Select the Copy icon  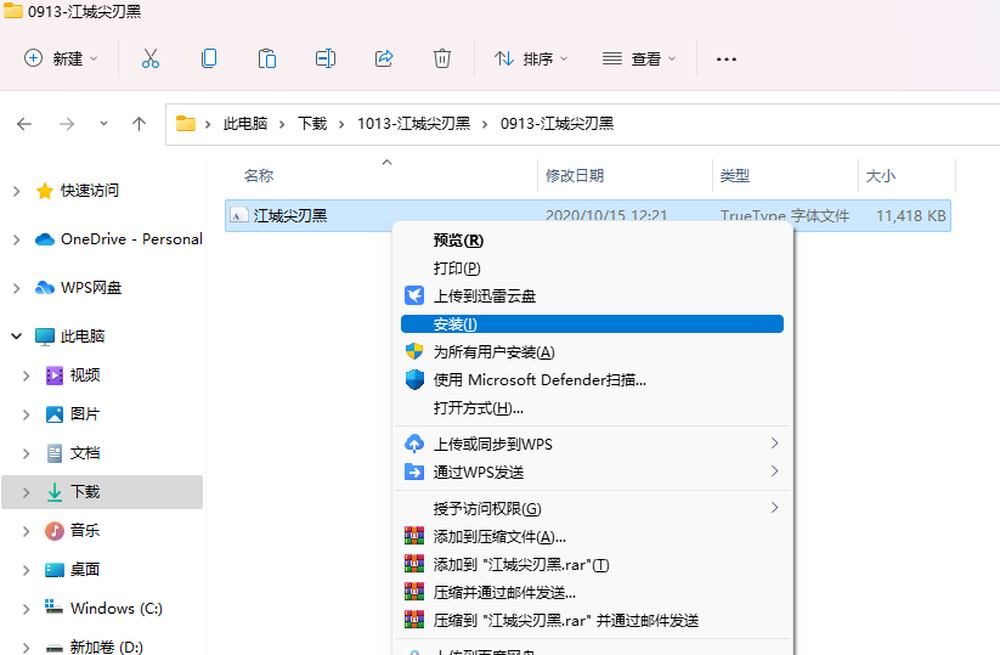click(209, 58)
